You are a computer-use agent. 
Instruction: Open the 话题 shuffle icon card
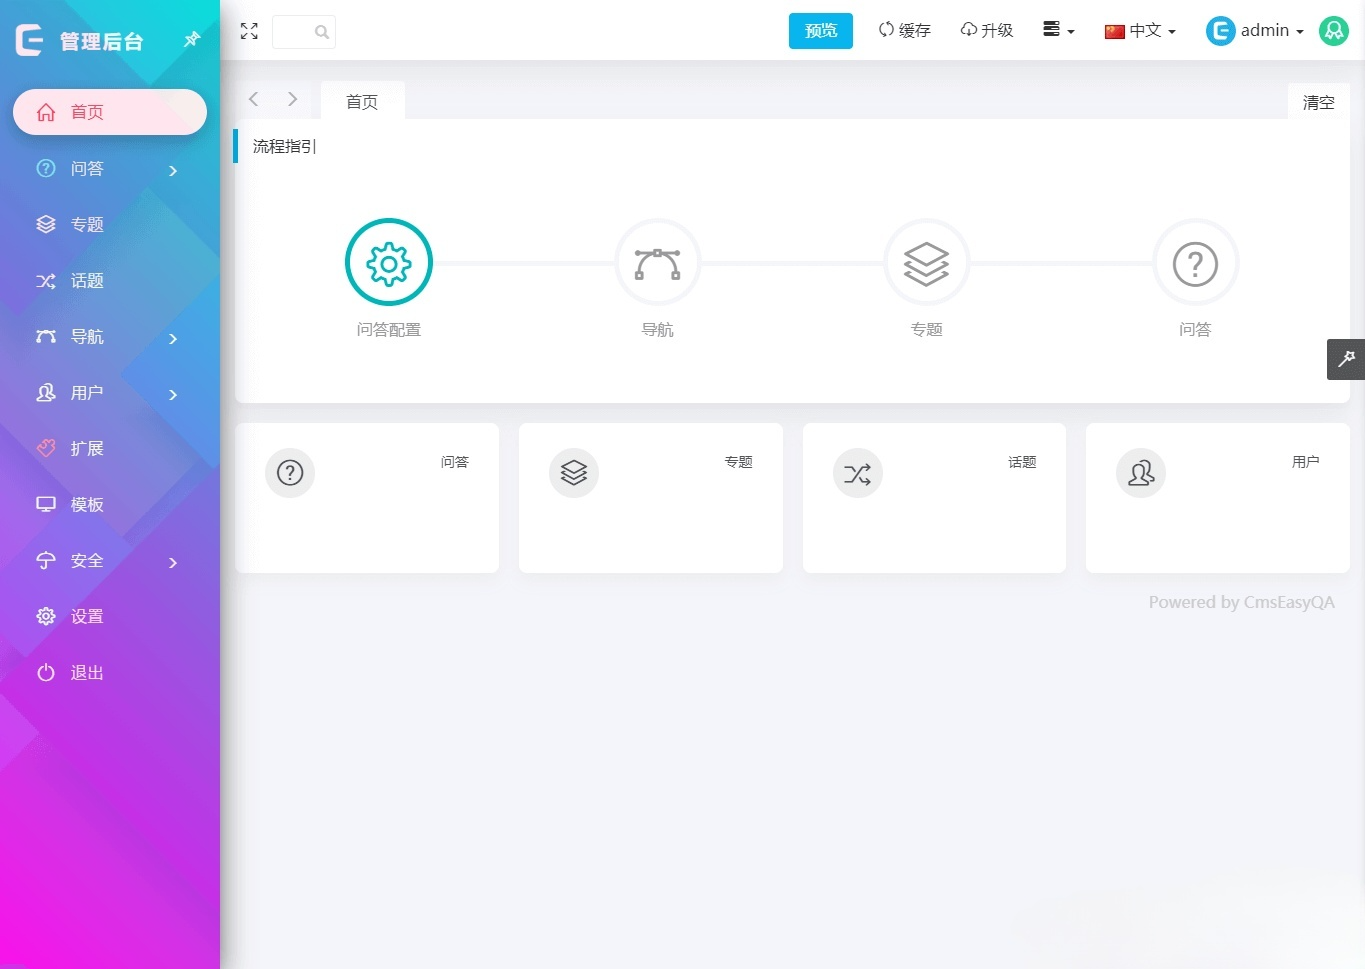point(857,473)
